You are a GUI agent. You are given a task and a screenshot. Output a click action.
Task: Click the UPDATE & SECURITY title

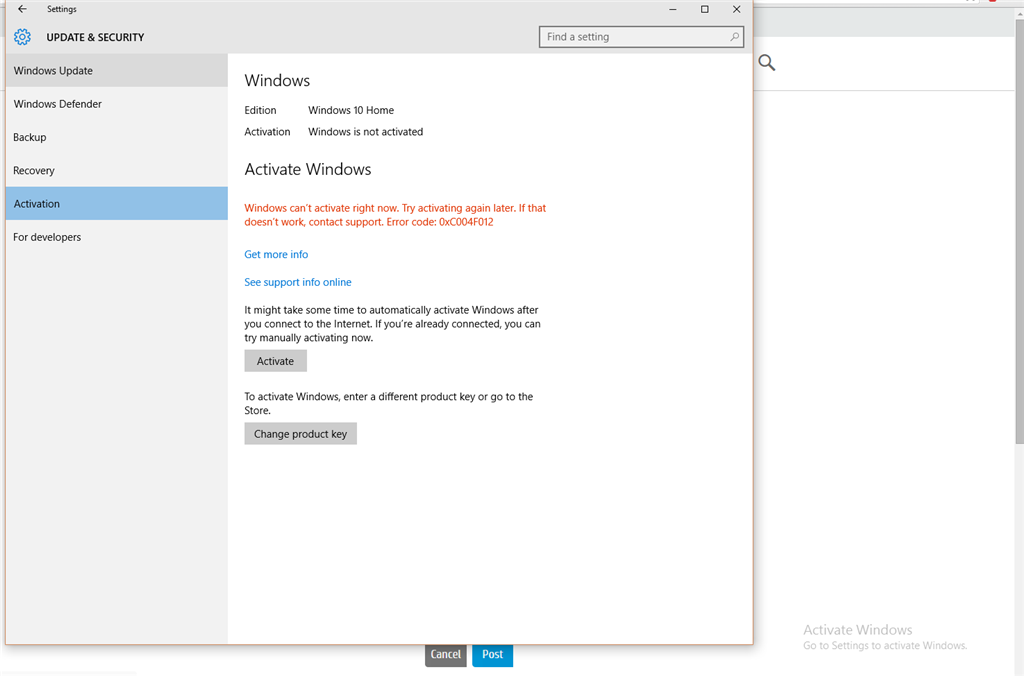pos(95,37)
